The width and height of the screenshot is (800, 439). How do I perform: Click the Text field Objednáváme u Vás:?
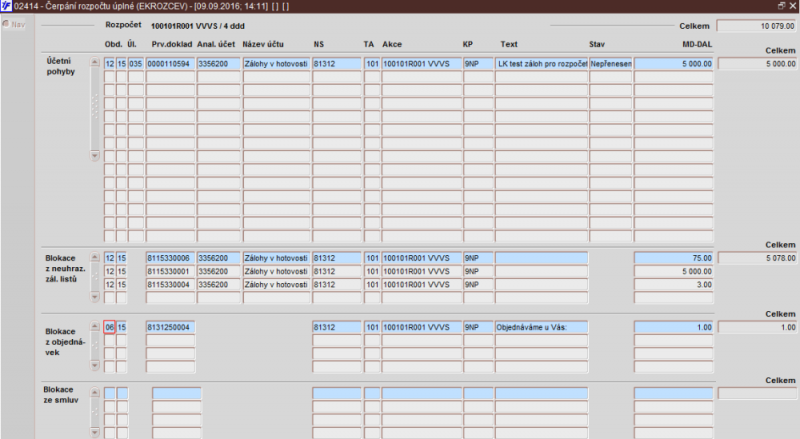(541, 327)
